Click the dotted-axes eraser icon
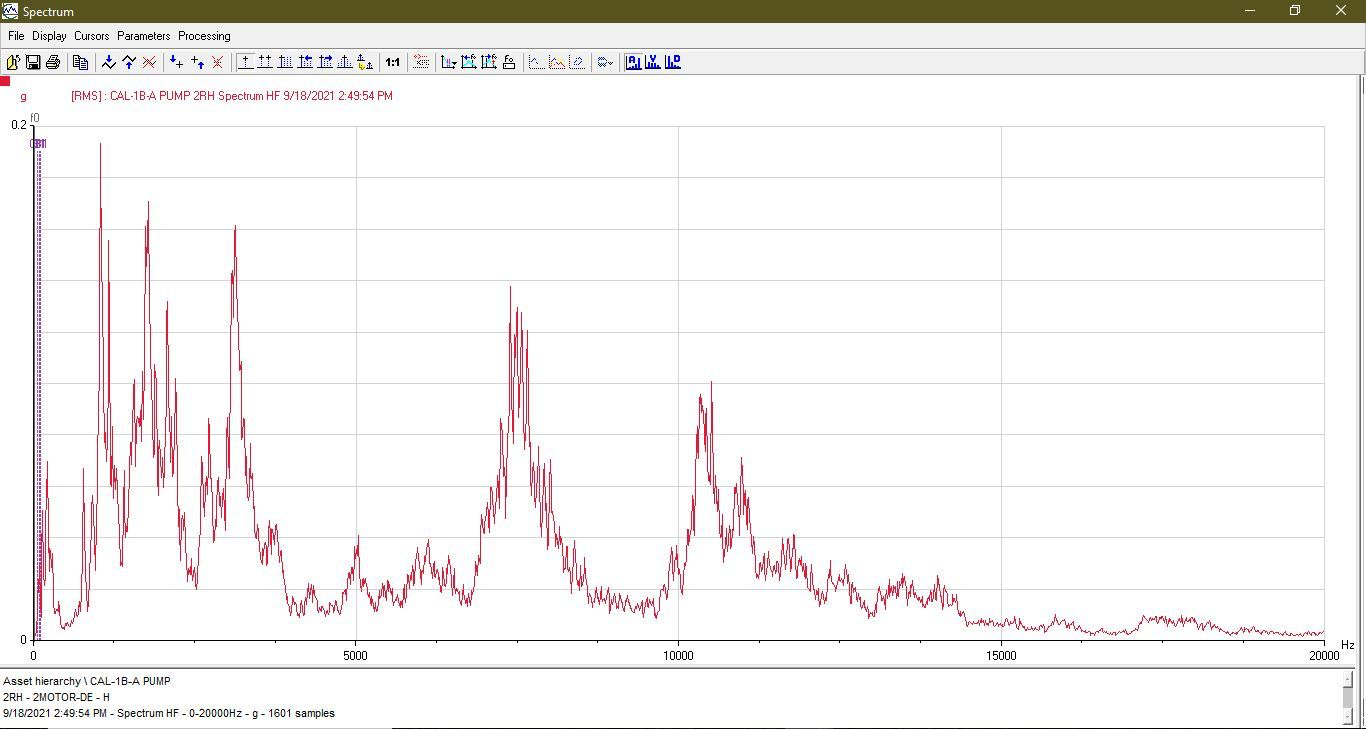This screenshot has height=729, width=1366. 577,62
